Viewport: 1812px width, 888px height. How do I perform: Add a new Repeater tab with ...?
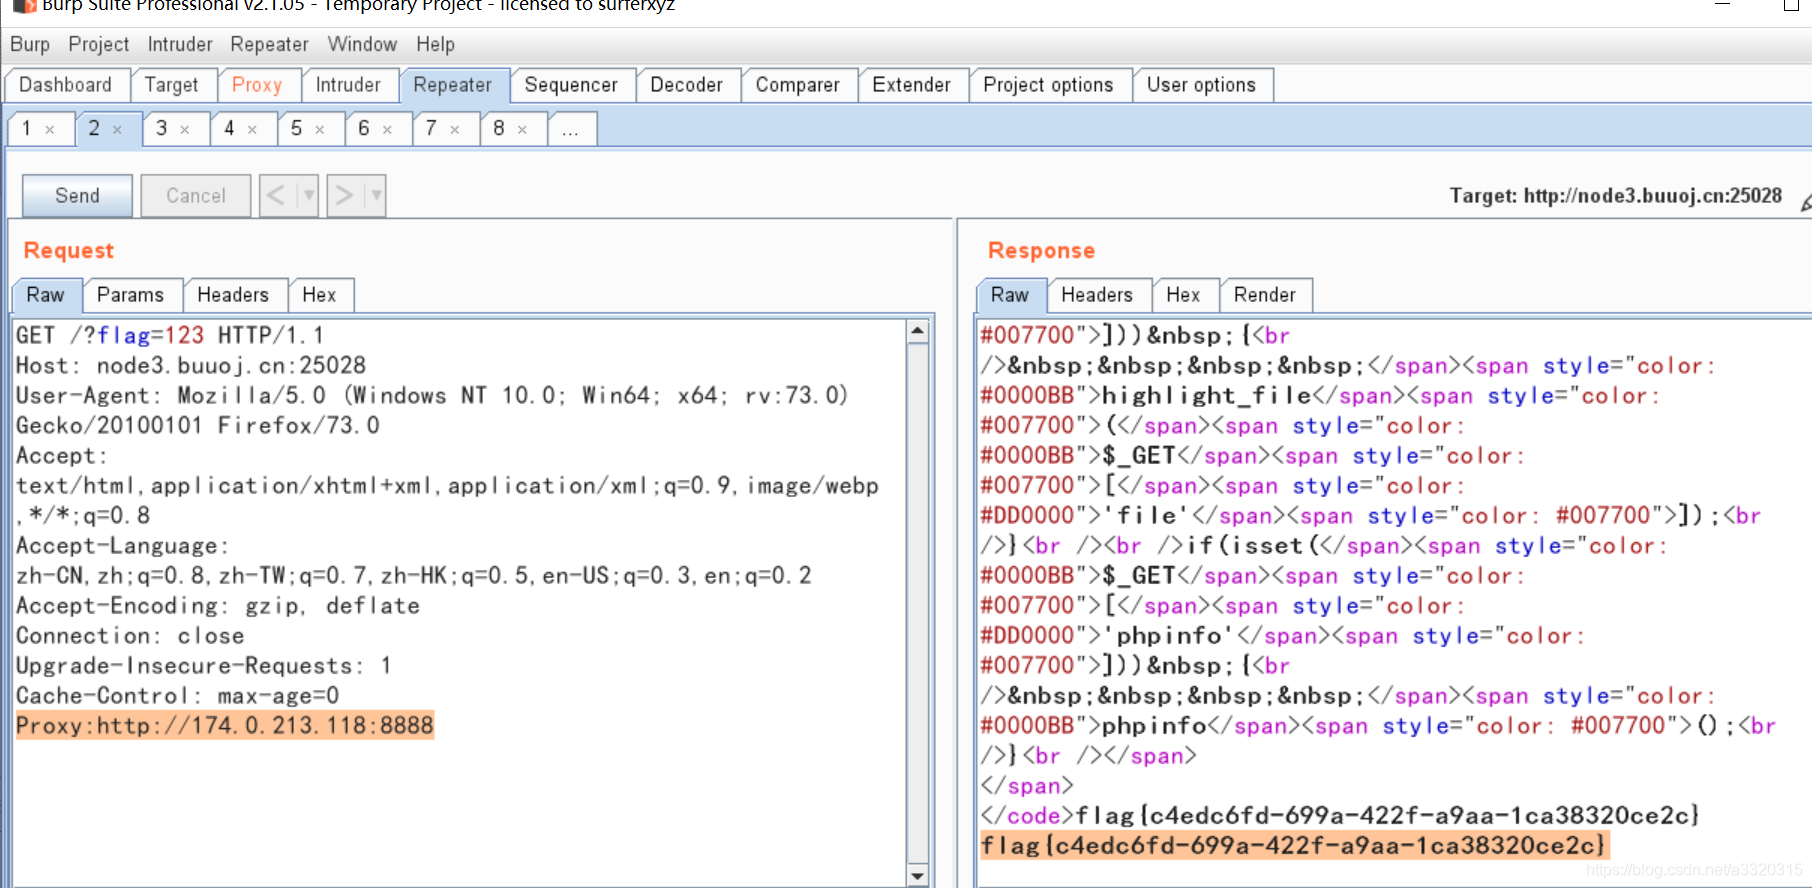(x=571, y=130)
